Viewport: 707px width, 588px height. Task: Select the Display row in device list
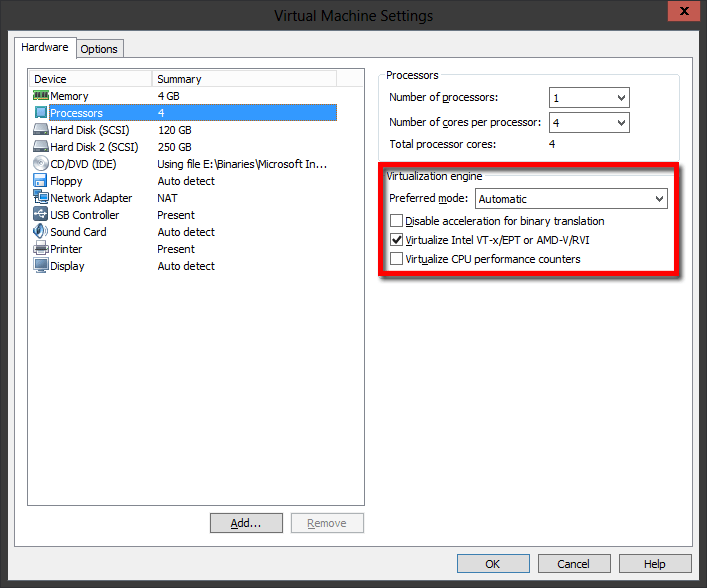pyautogui.click(x=67, y=266)
